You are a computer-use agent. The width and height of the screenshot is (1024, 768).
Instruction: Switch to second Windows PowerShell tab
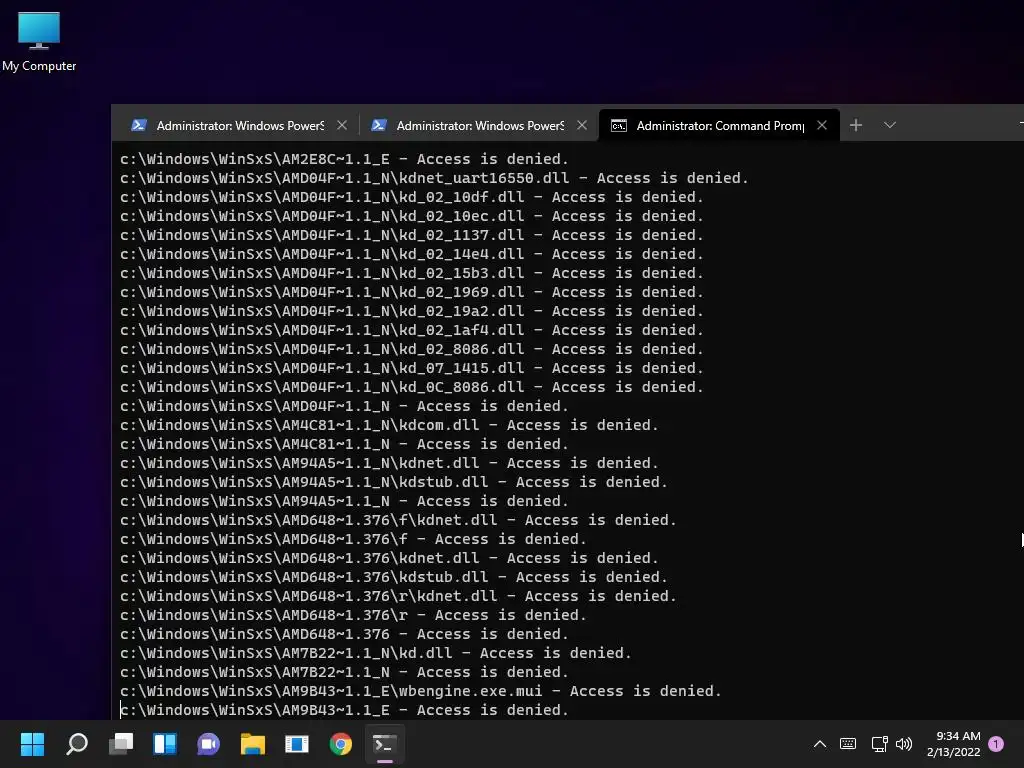point(479,125)
